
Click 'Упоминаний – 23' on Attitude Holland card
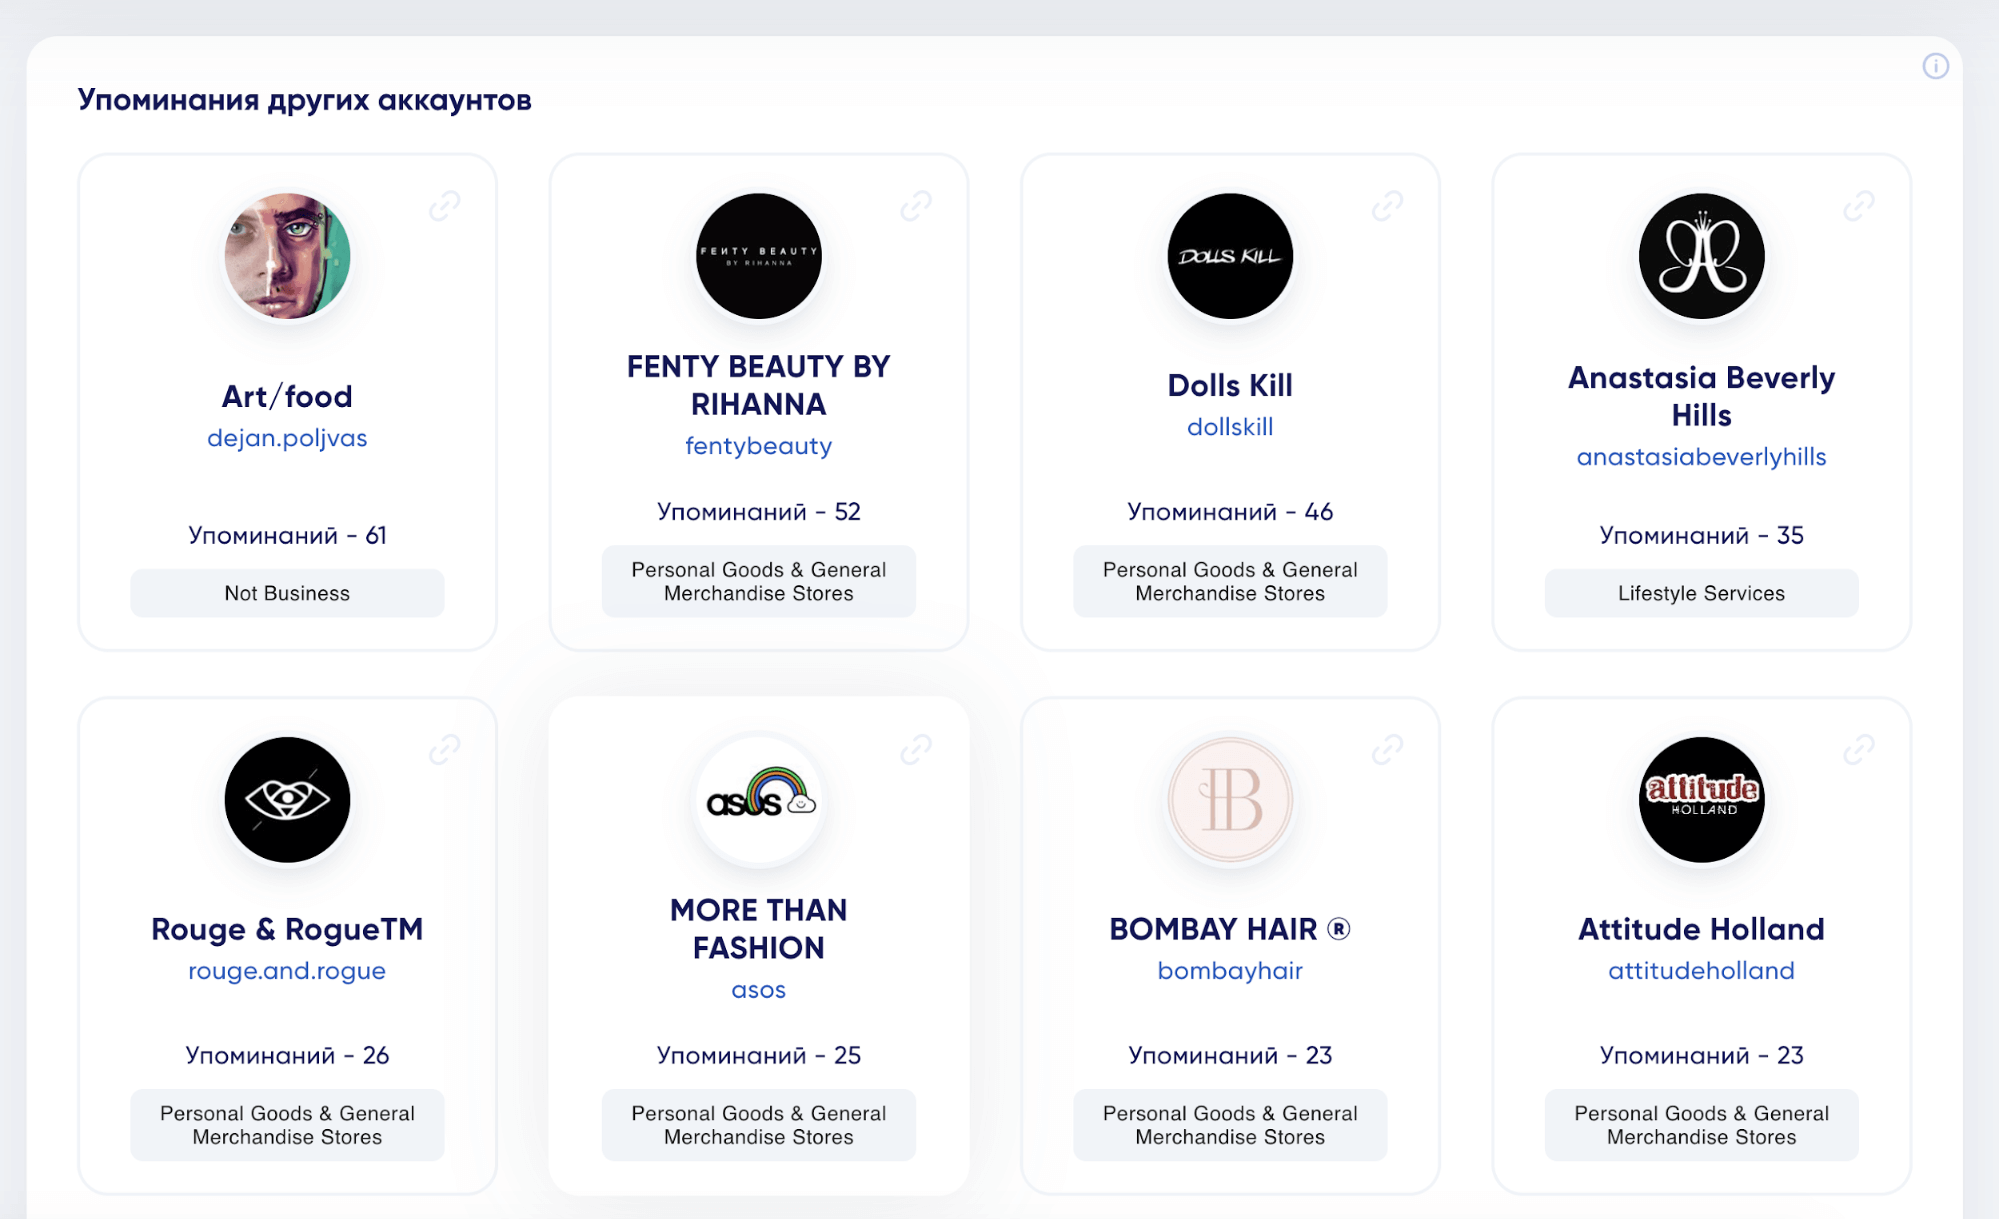click(1701, 1056)
